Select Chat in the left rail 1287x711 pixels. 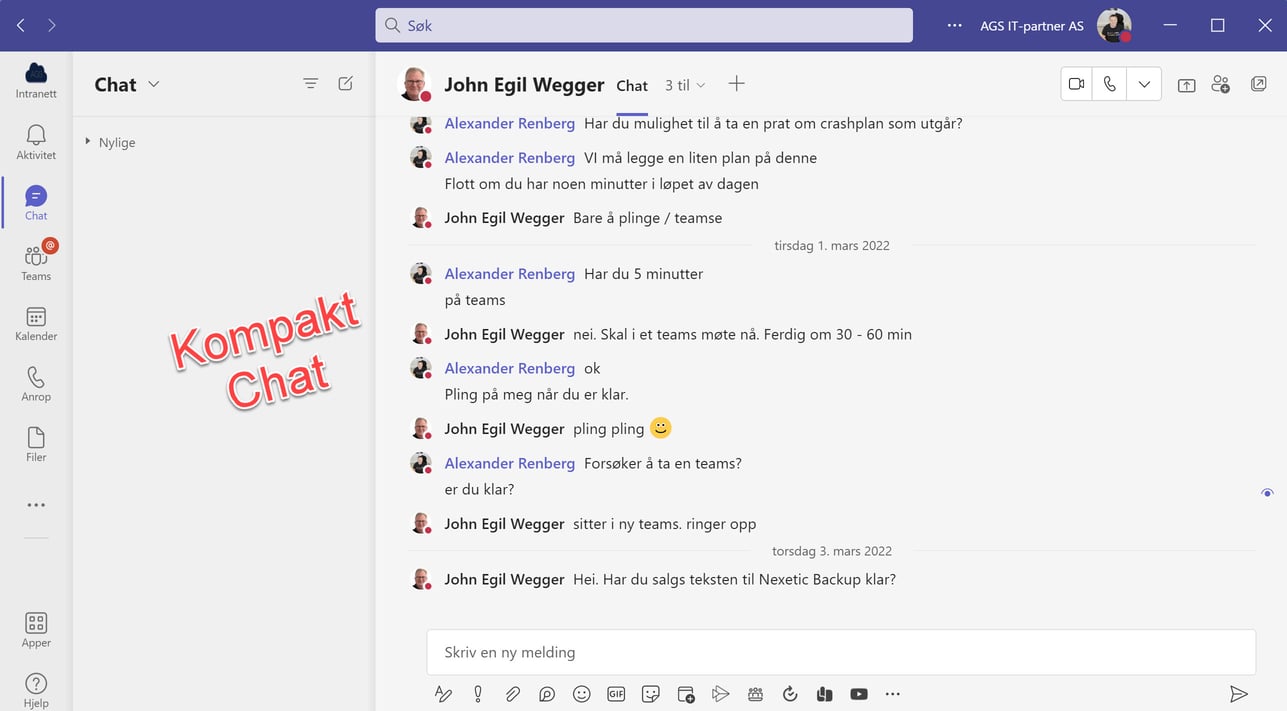(x=36, y=203)
